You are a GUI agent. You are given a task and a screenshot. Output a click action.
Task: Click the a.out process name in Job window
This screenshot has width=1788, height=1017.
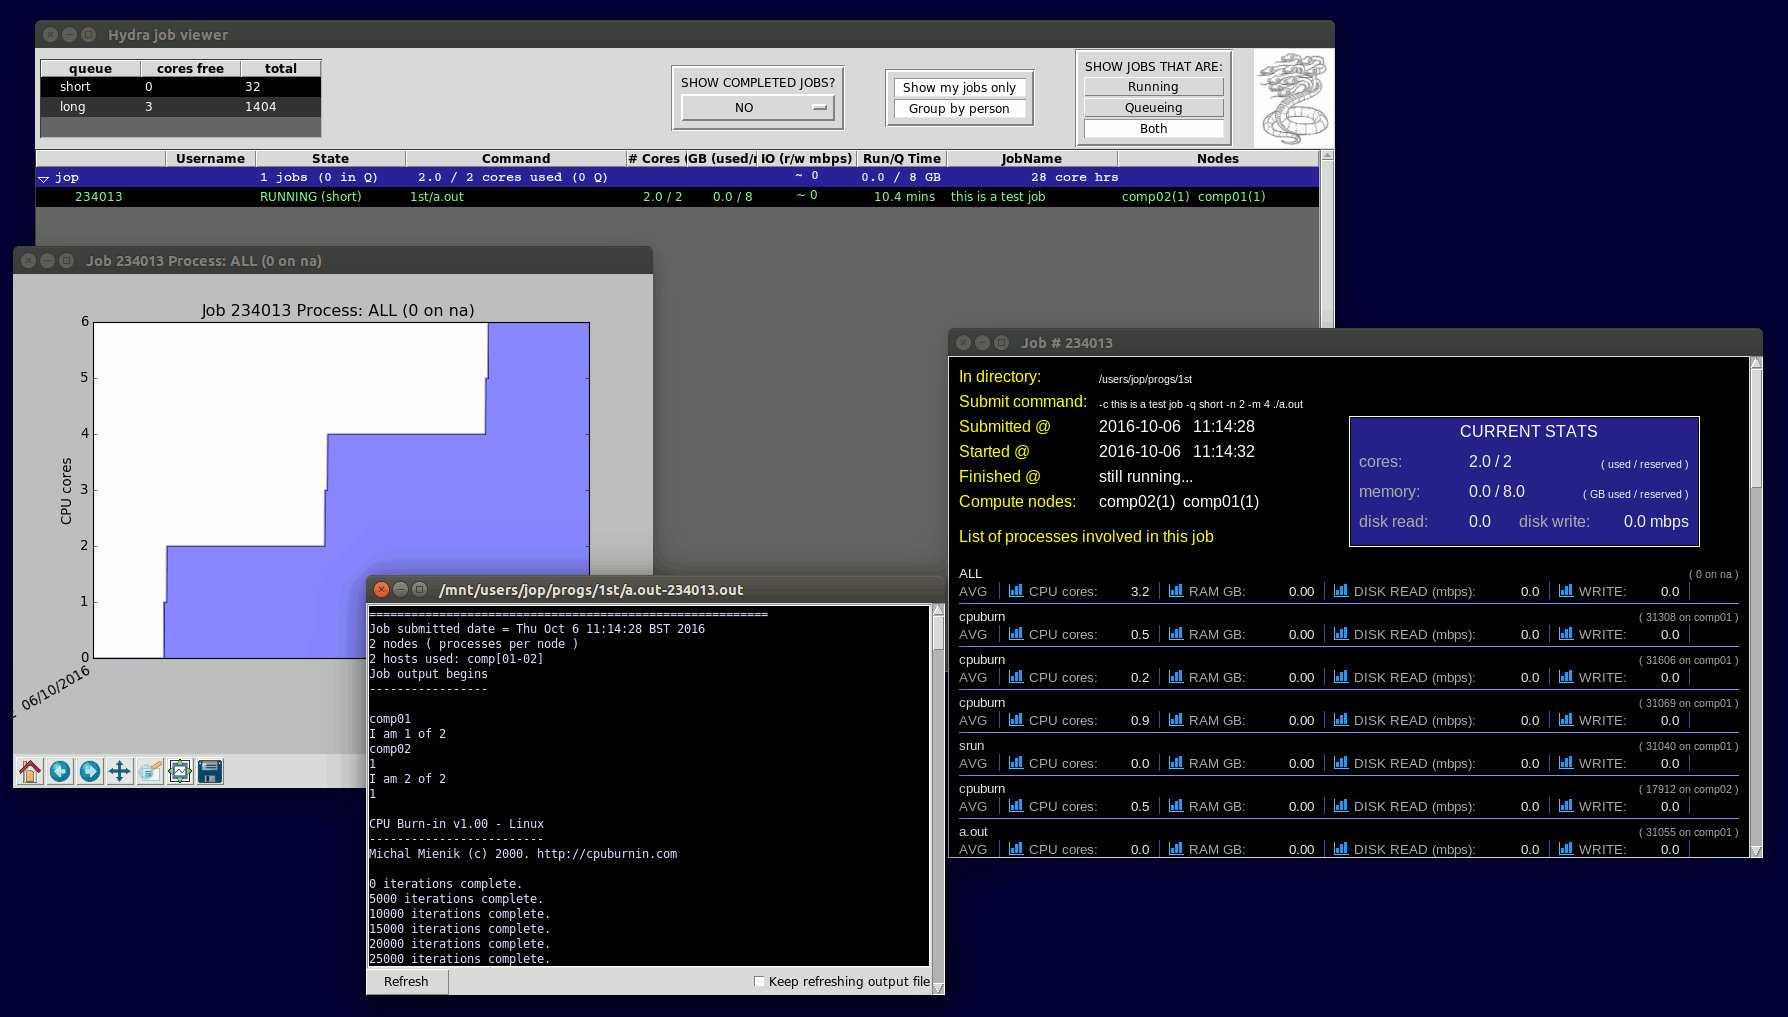point(973,832)
